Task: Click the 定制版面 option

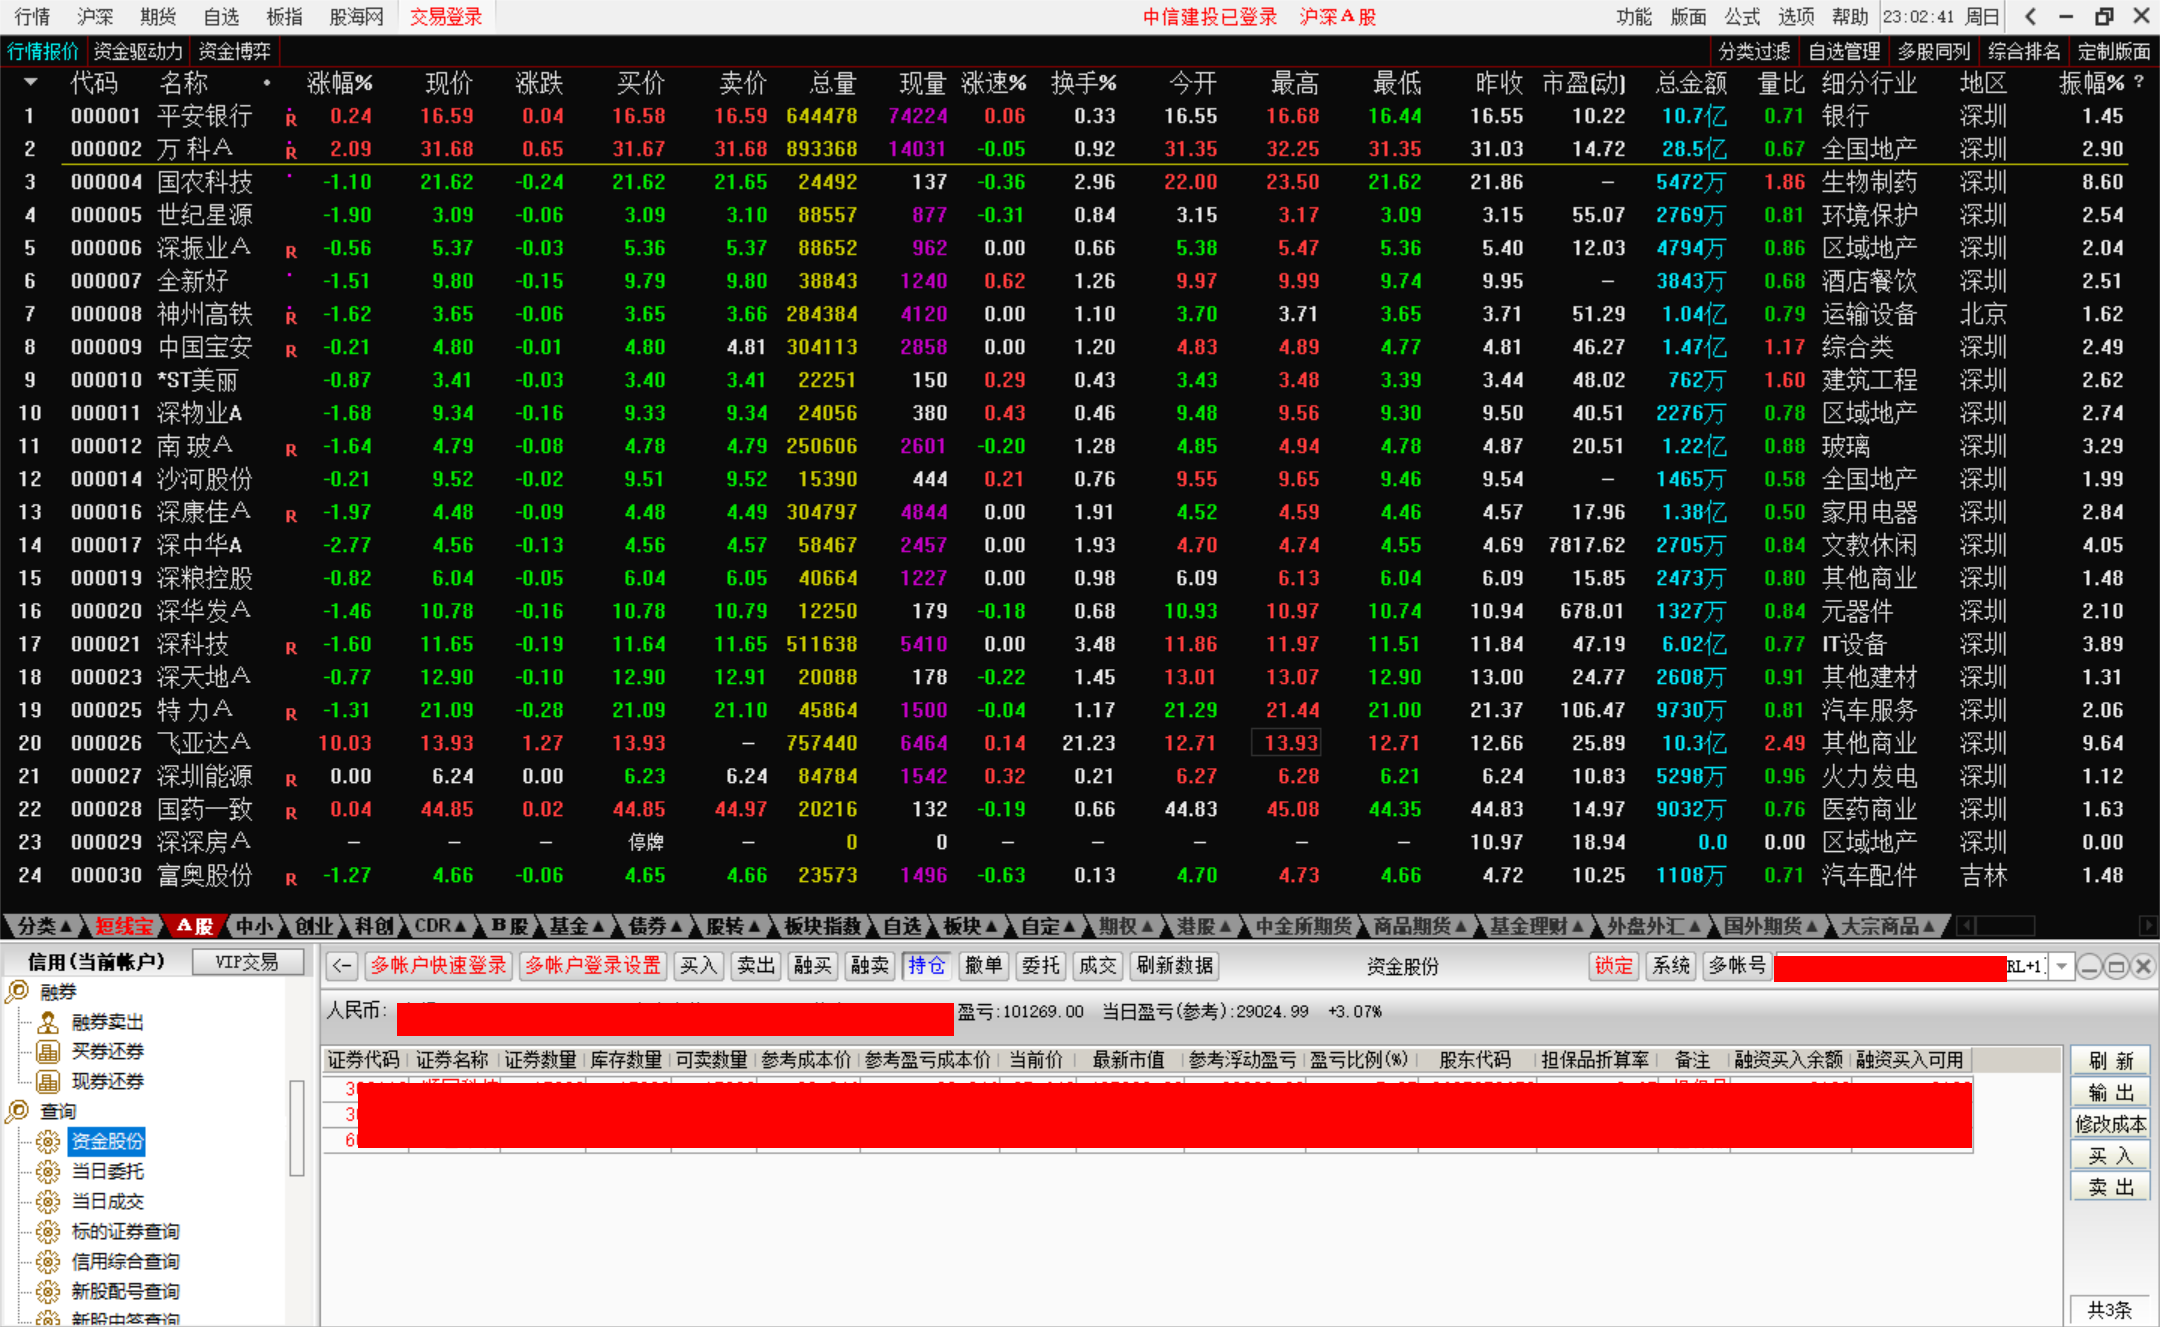Action: 2114,51
